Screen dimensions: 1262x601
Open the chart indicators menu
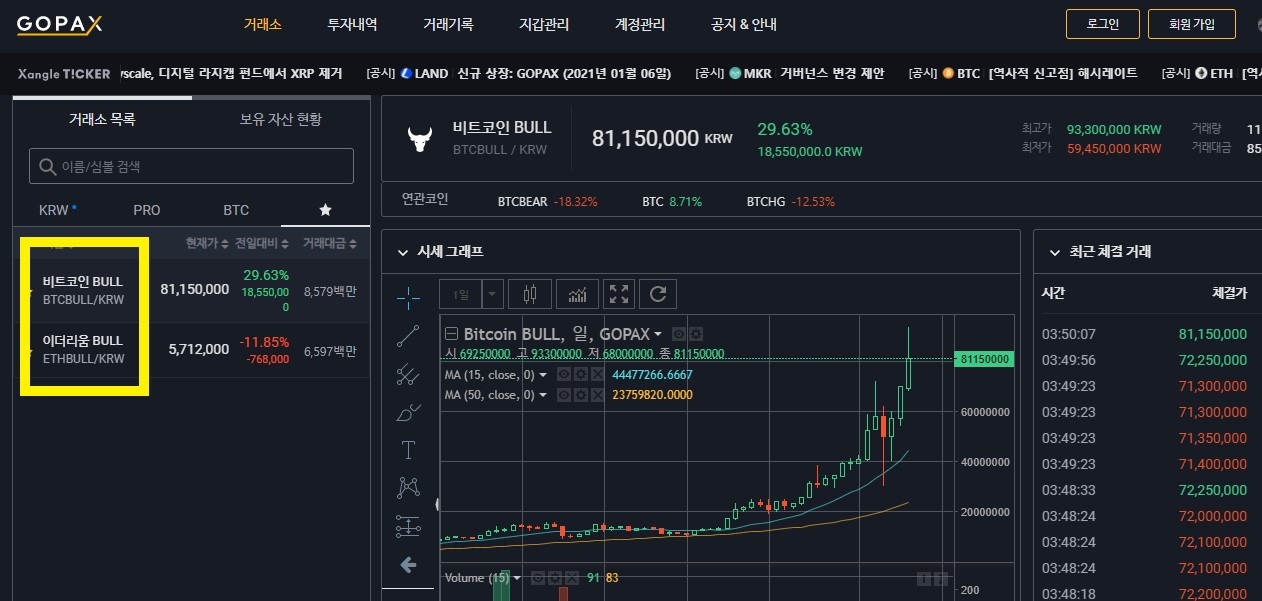577,294
